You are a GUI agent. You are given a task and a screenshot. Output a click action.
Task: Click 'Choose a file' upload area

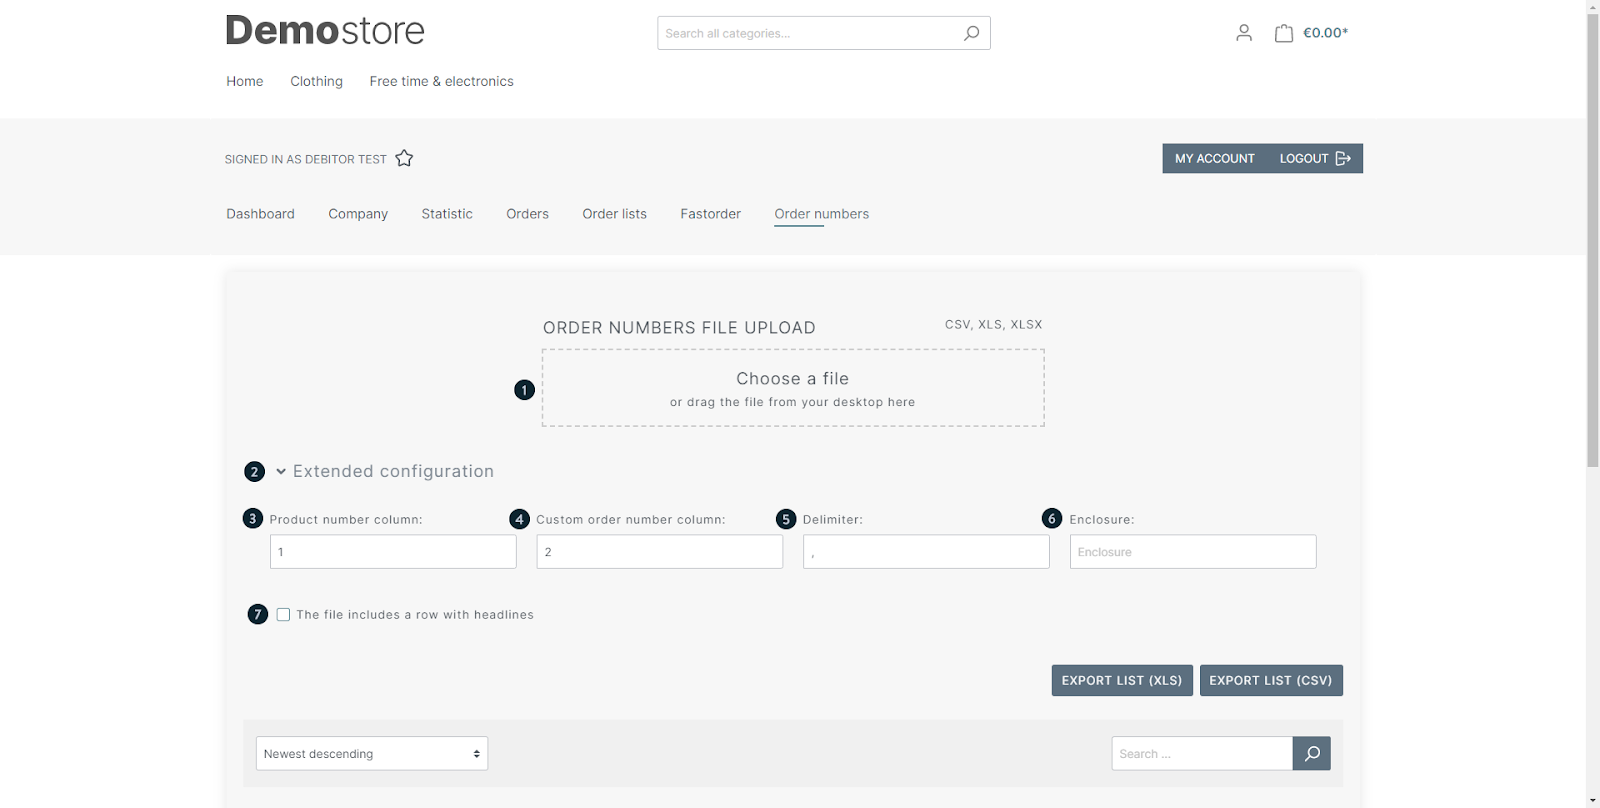pyautogui.click(x=793, y=388)
